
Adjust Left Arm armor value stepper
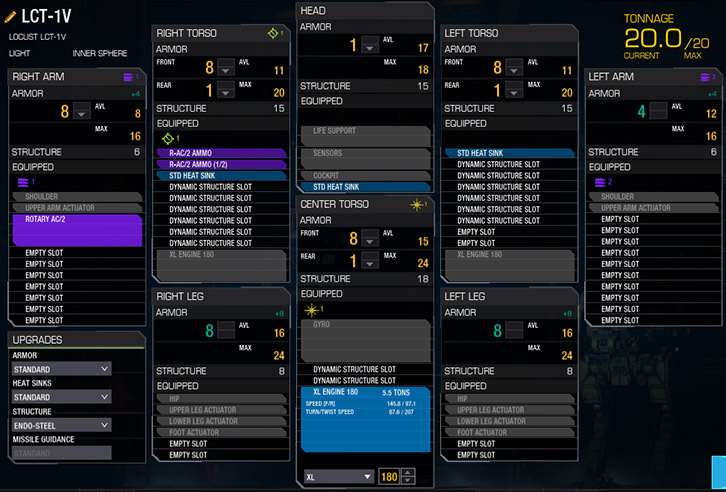pyautogui.click(x=658, y=111)
